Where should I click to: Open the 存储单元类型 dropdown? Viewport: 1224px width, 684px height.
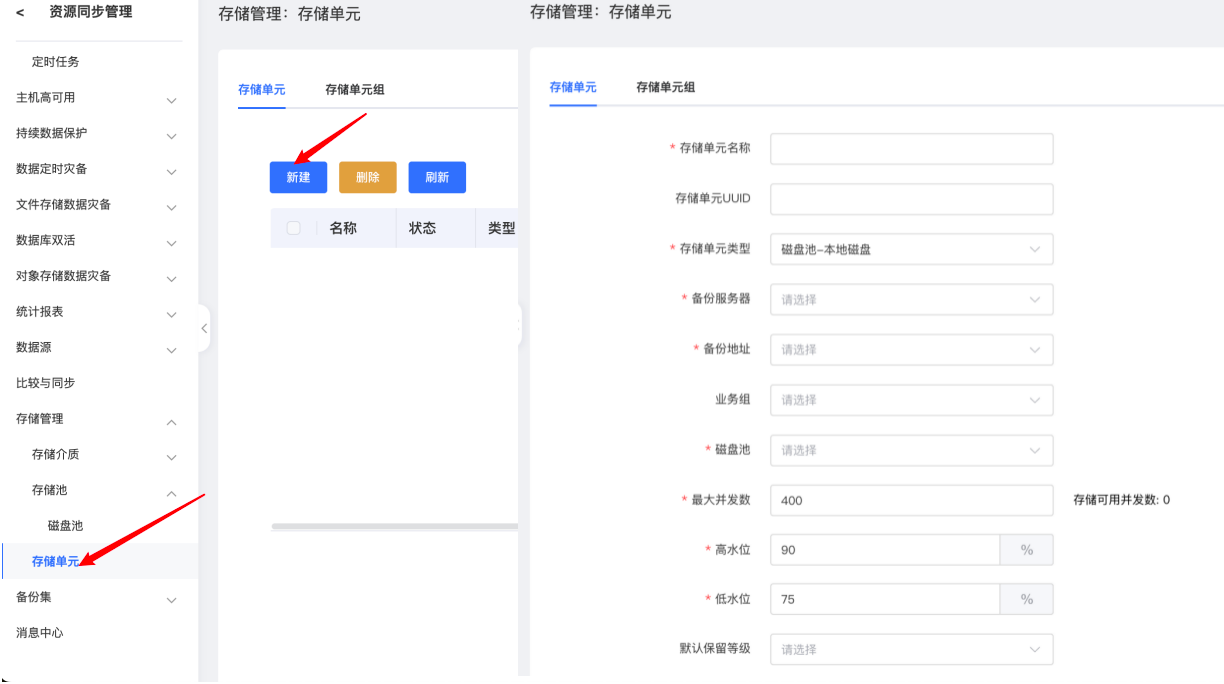click(x=911, y=249)
